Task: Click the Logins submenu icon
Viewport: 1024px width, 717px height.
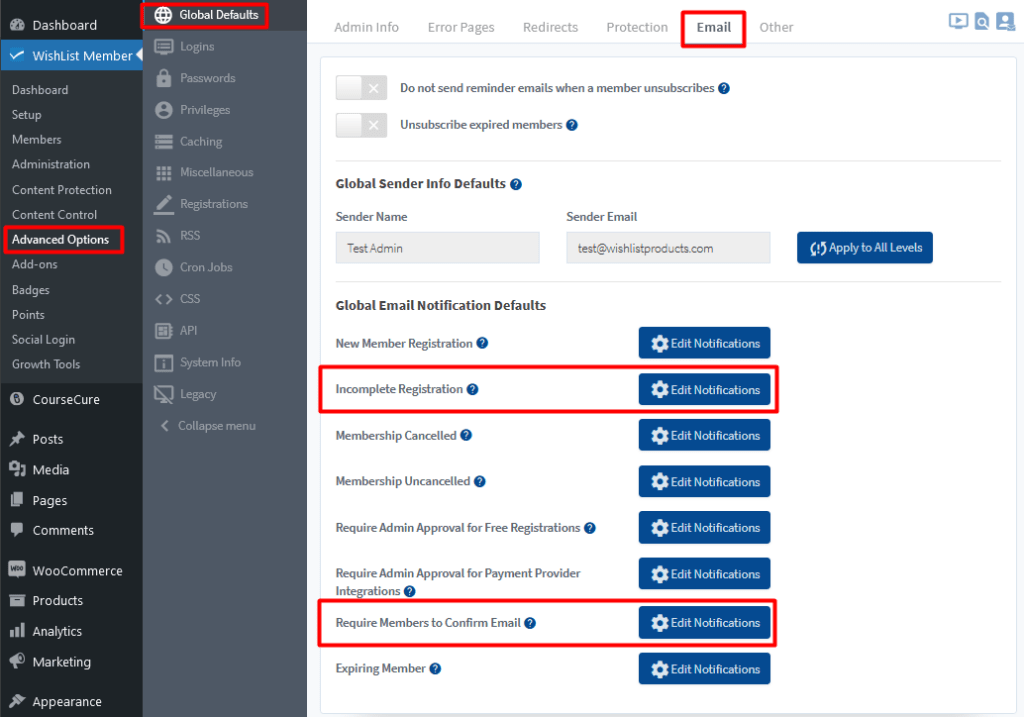Action: [163, 47]
